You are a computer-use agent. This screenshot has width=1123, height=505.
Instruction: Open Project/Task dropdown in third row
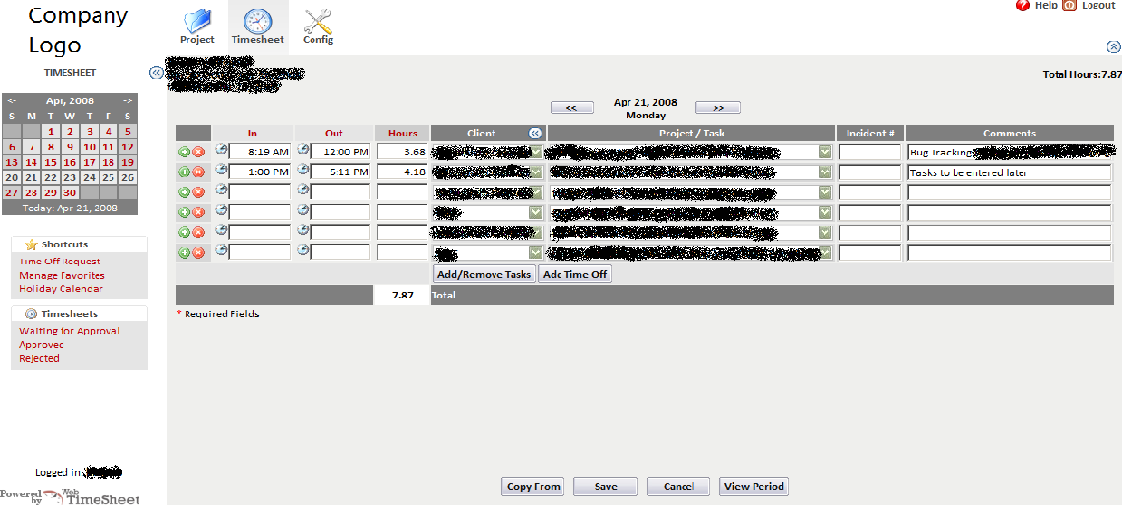click(825, 192)
